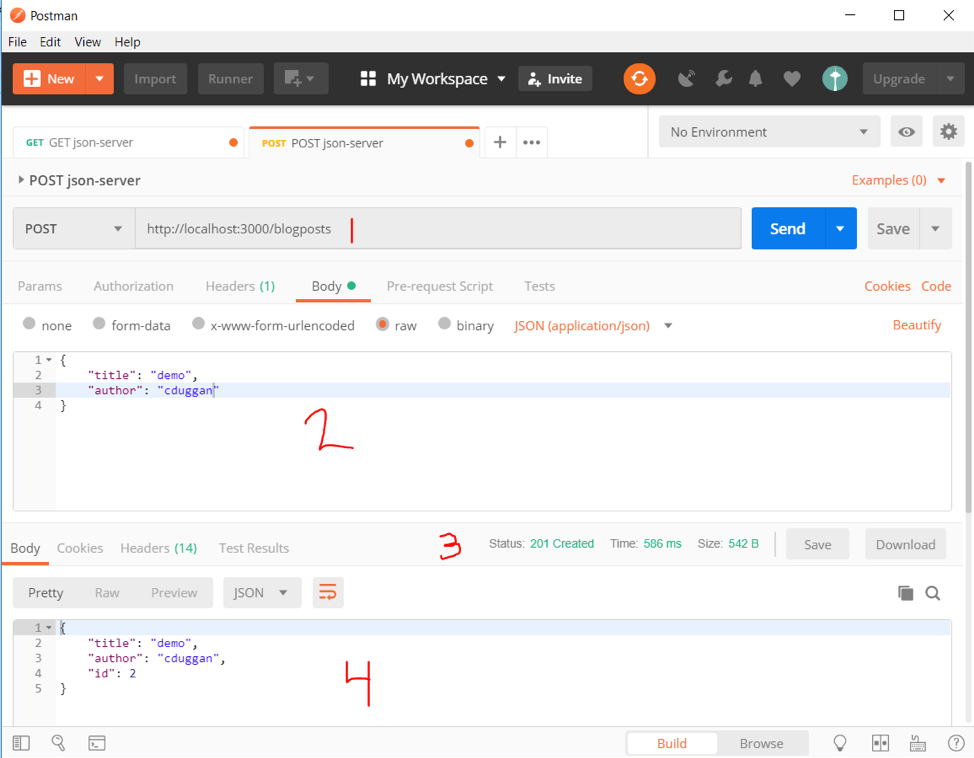Viewport: 974px width, 758px height.
Task: Open the File menu
Action: [17, 42]
